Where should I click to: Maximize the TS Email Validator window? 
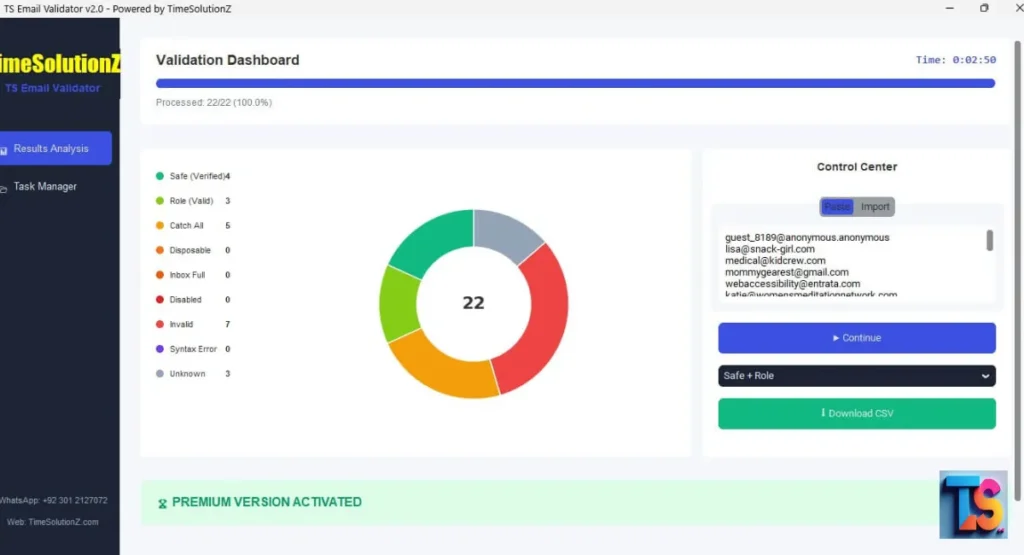984,8
